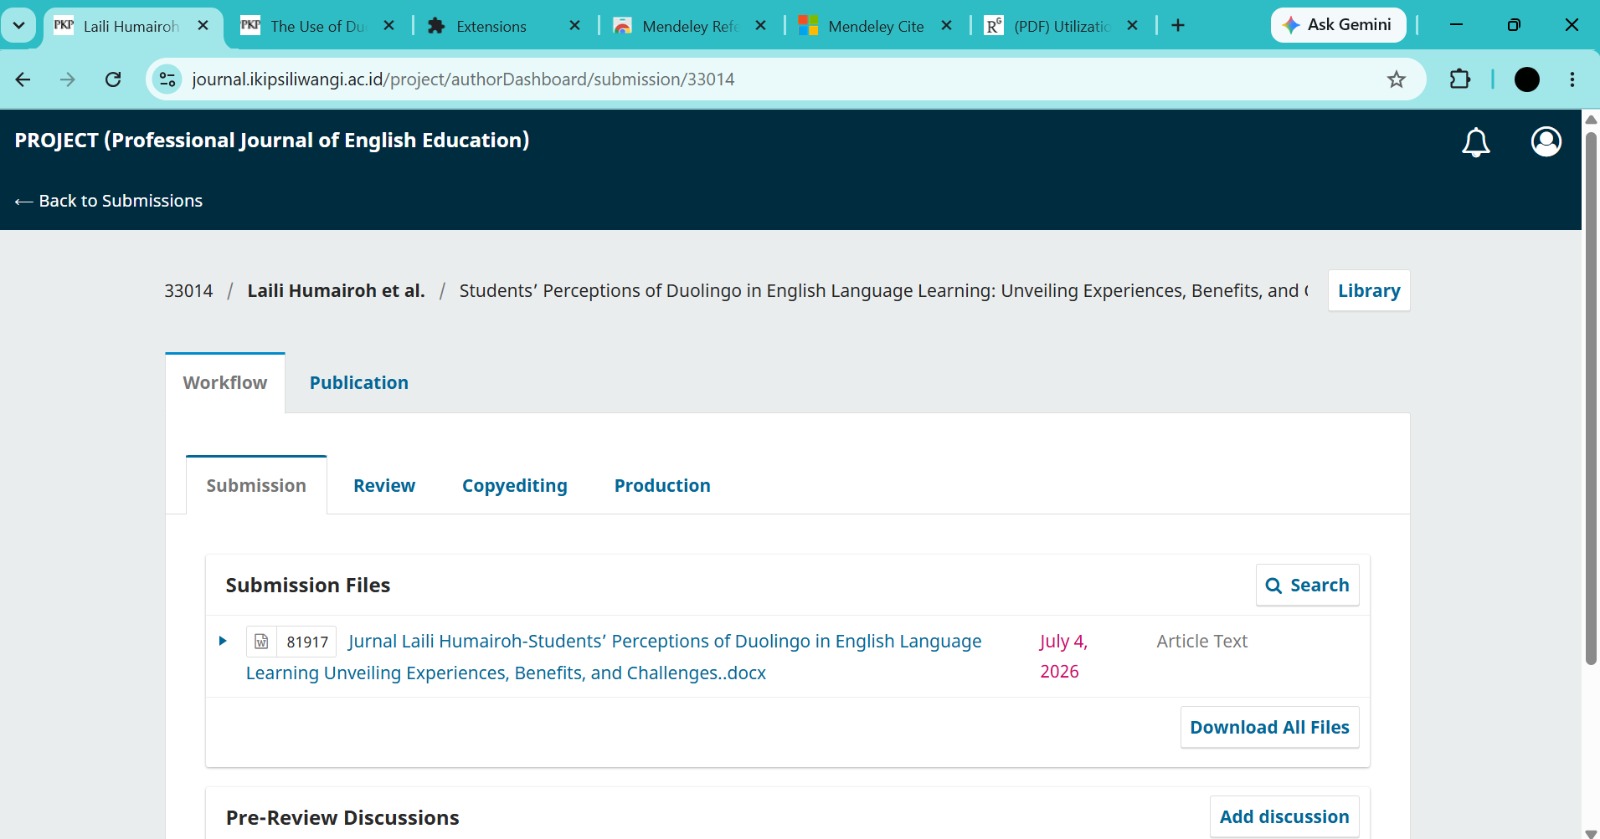The width and height of the screenshot is (1600, 839).
Task: Click the Article Text label
Action: (x=1202, y=642)
